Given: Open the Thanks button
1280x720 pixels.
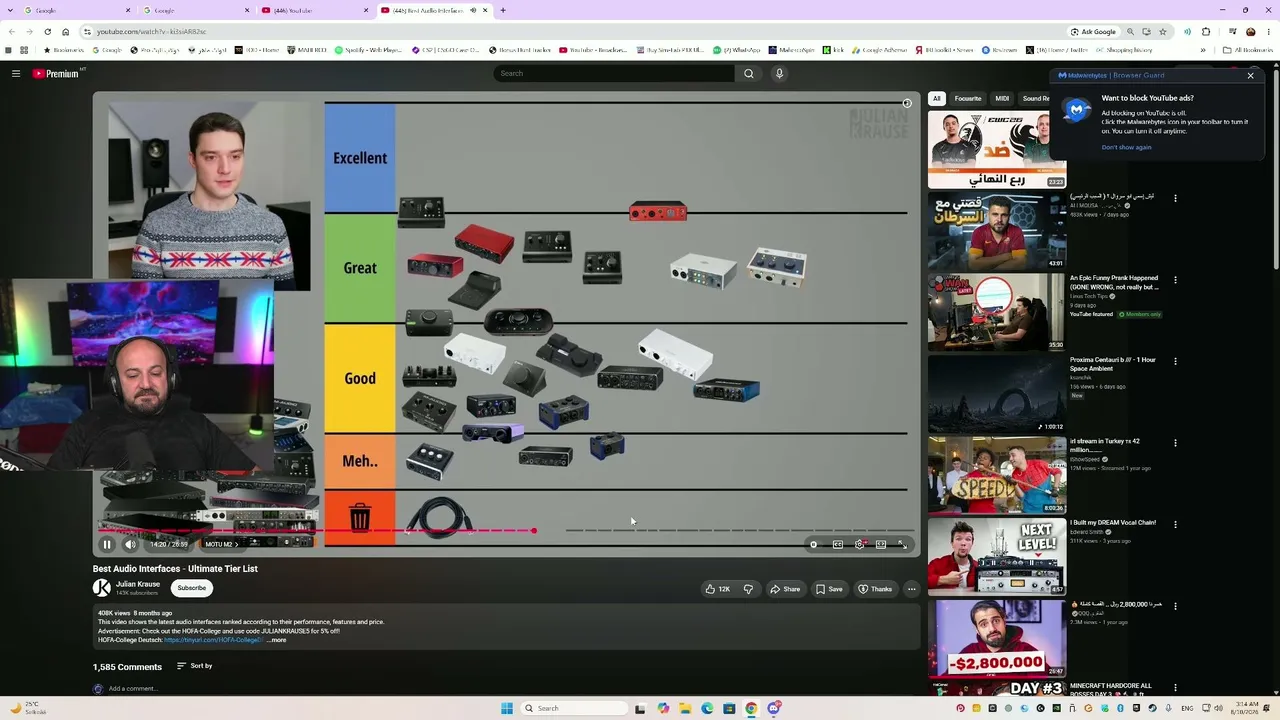Looking at the screenshot, I should tap(875, 589).
